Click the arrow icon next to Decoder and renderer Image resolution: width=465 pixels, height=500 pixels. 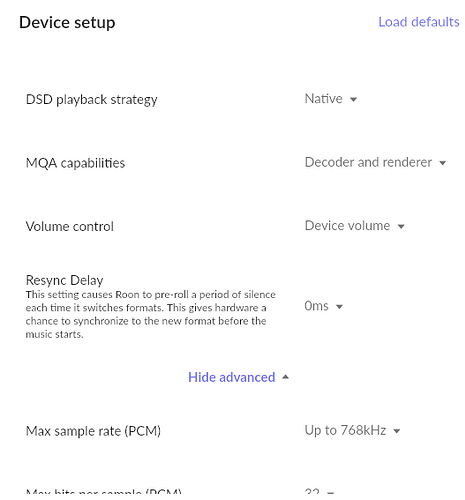pyautogui.click(x=442, y=163)
